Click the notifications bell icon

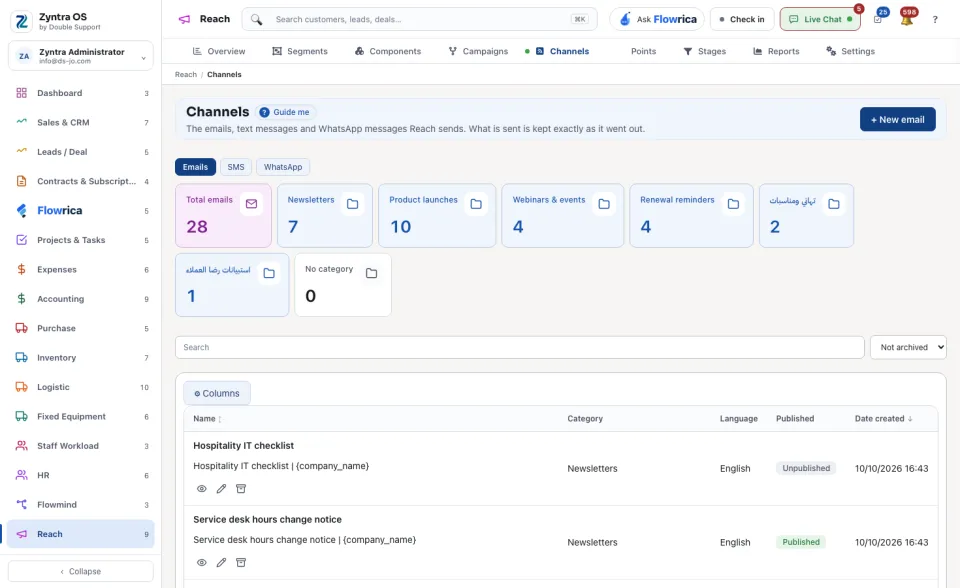[x=907, y=20]
